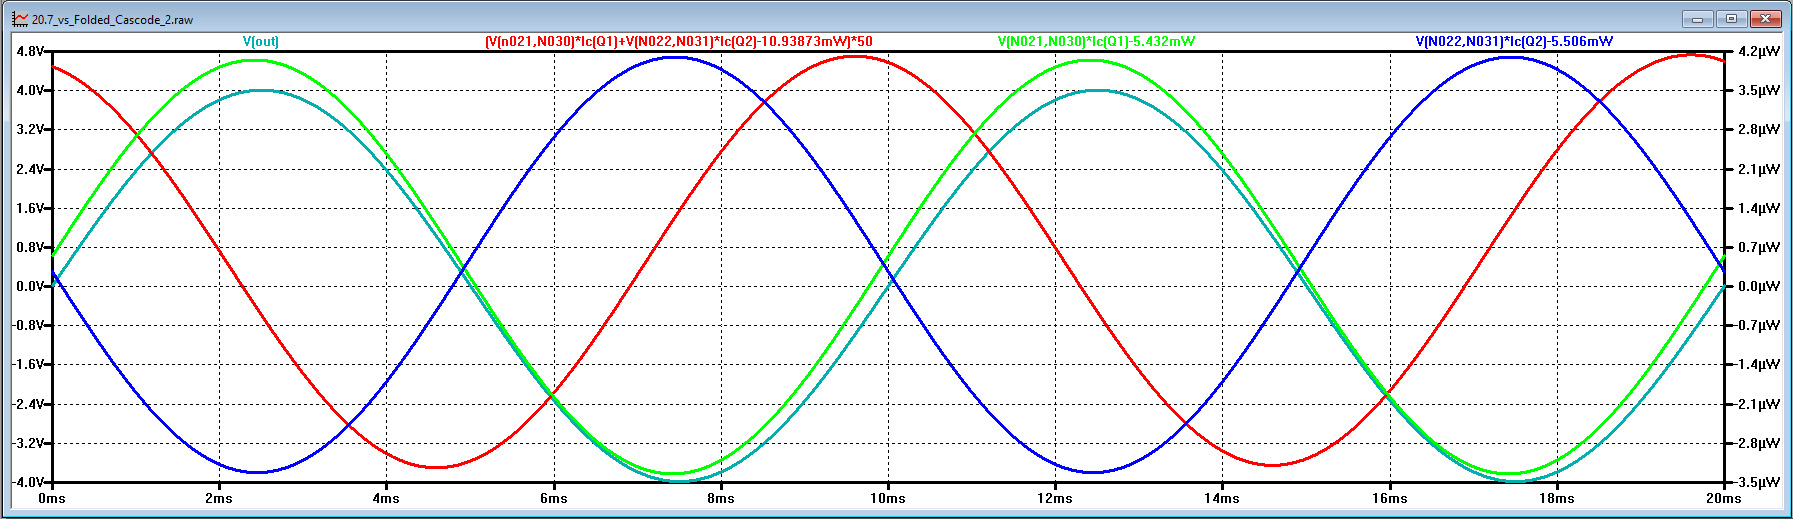Click the 1.6V left axis label
The height and width of the screenshot is (519, 1793).
tap(30, 208)
